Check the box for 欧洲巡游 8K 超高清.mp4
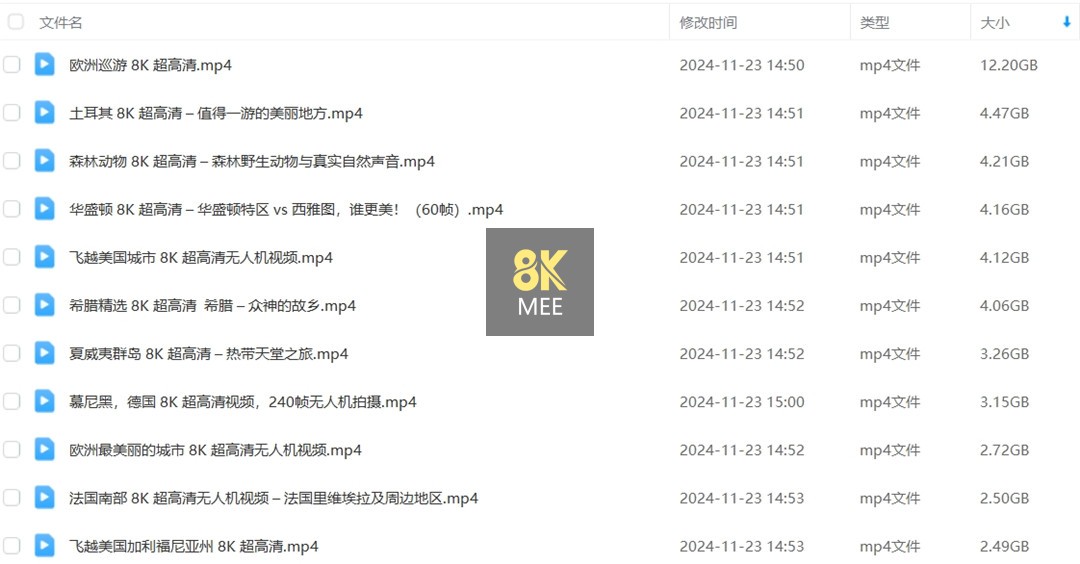1080x564 pixels. pos(12,65)
